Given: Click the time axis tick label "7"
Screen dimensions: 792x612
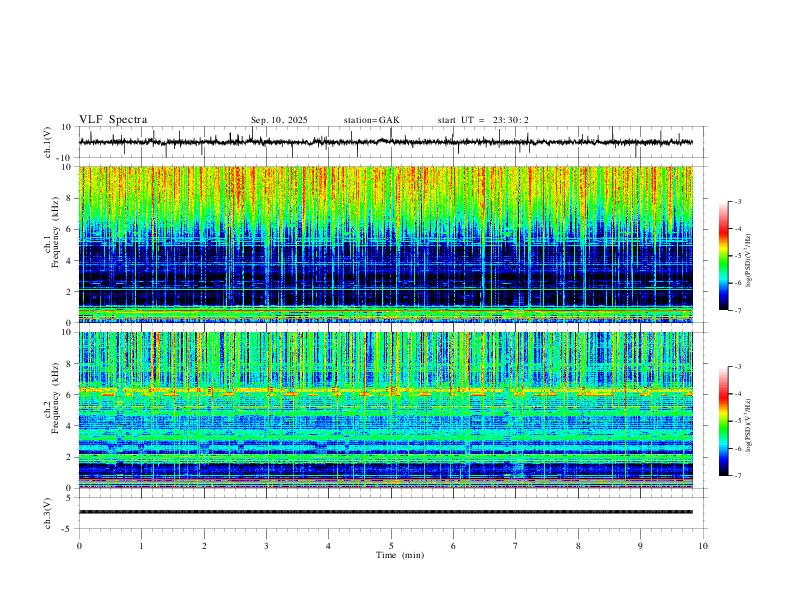Looking at the screenshot, I should [x=516, y=546].
